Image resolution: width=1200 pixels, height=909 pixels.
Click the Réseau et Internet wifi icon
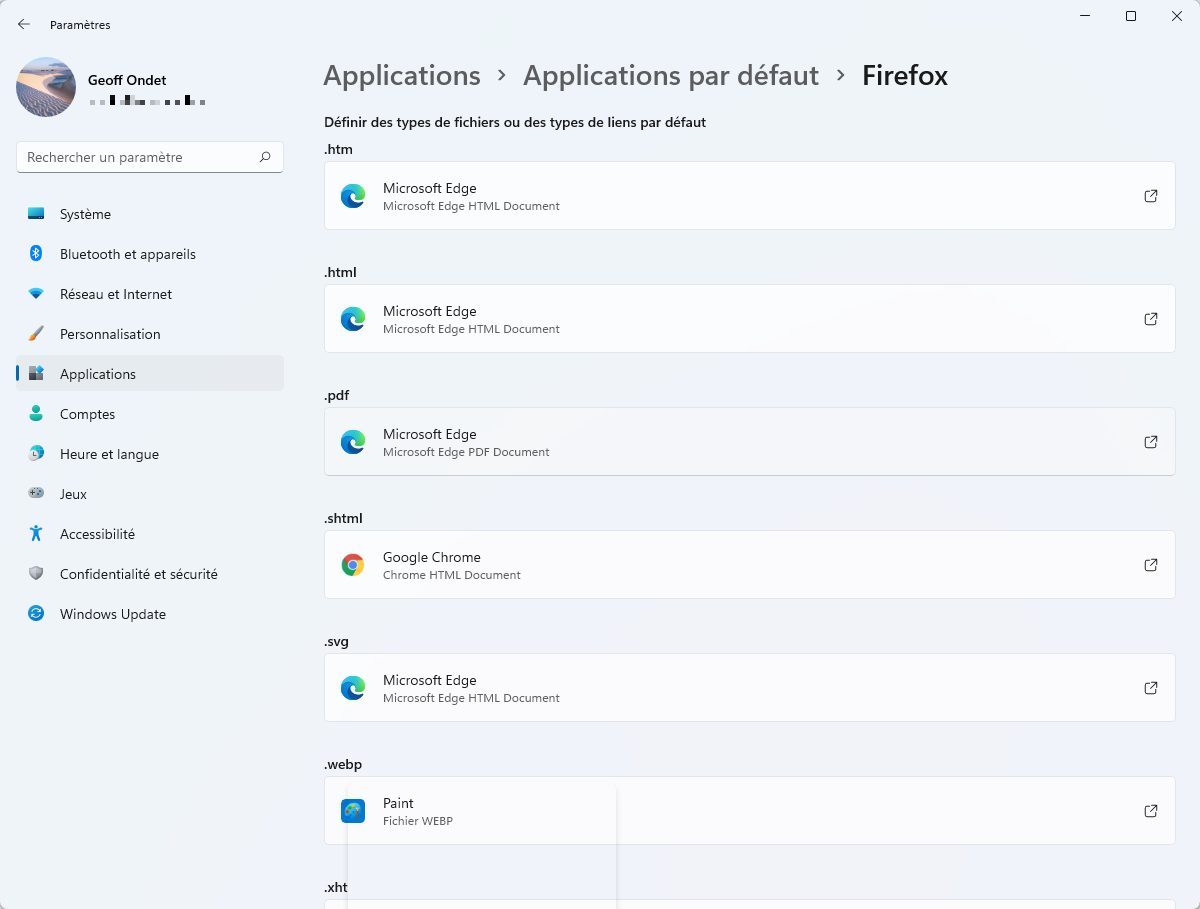tap(36, 294)
